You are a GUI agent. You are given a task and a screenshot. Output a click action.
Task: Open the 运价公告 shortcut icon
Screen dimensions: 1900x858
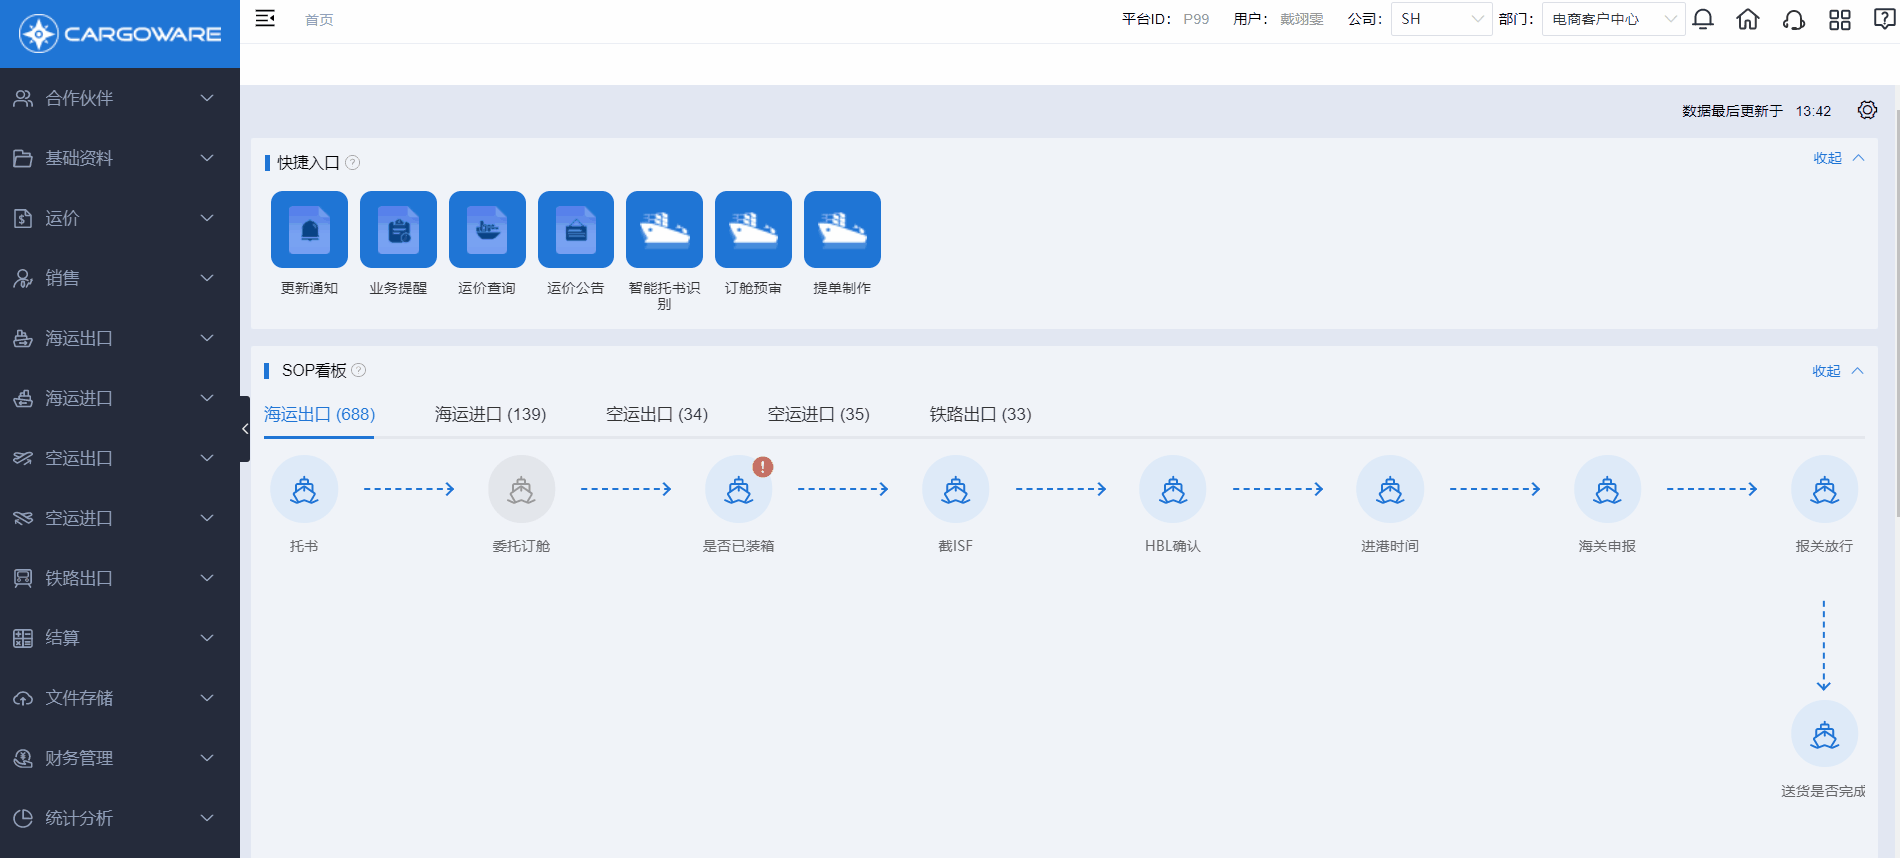click(576, 229)
